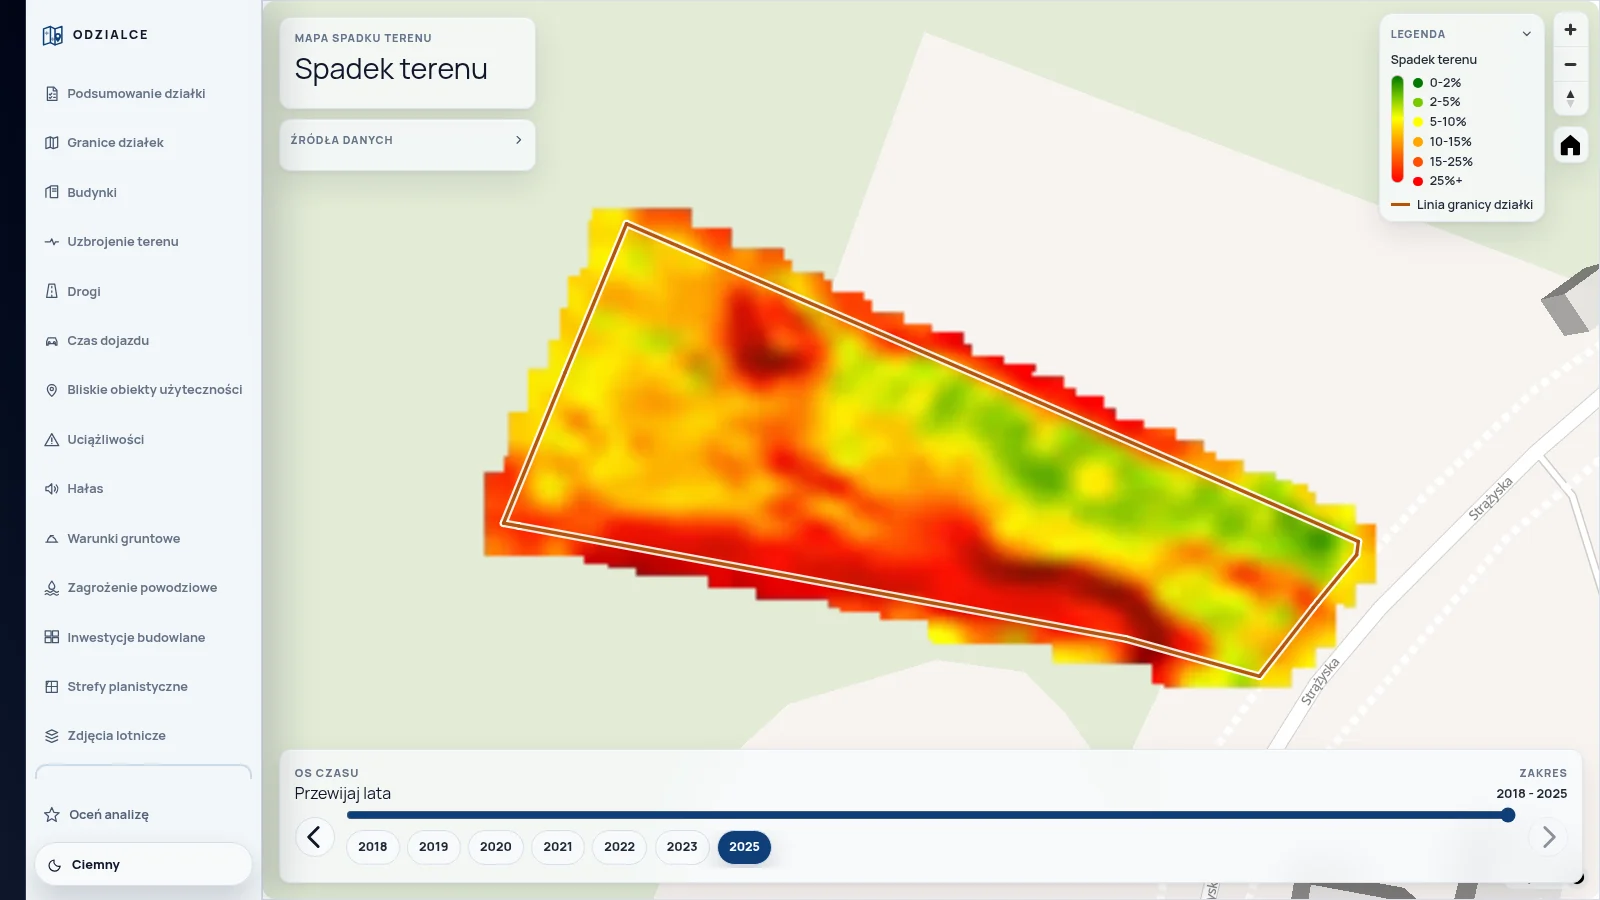Click the Bliskie obiekty pin icon
The image size is (1600, 900).
click(52, 390)
